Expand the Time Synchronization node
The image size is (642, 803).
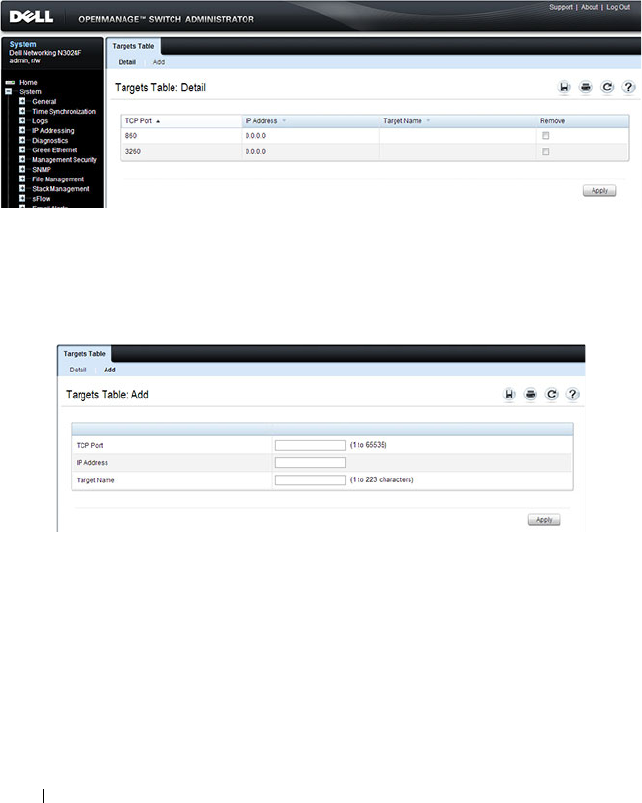(x=22, y=111)
